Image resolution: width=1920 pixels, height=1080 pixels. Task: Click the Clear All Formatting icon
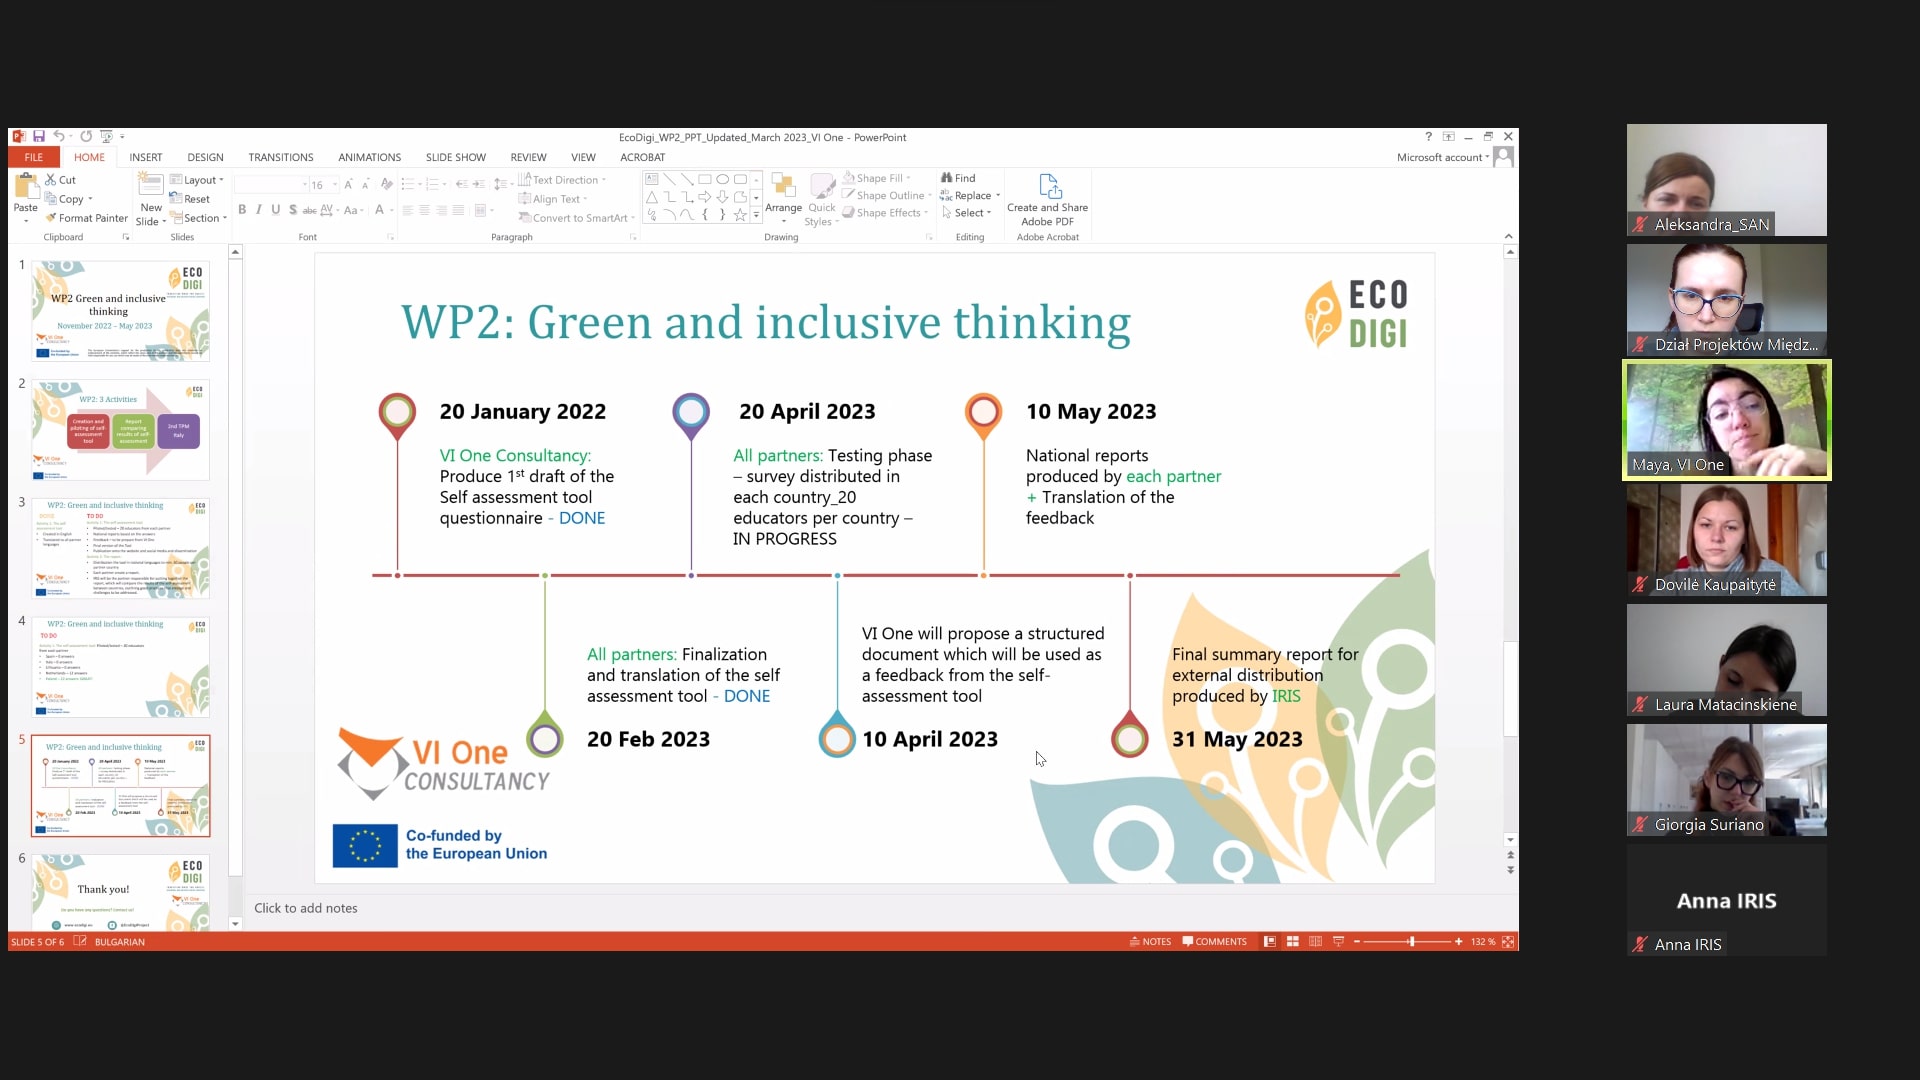click(387, 184)
